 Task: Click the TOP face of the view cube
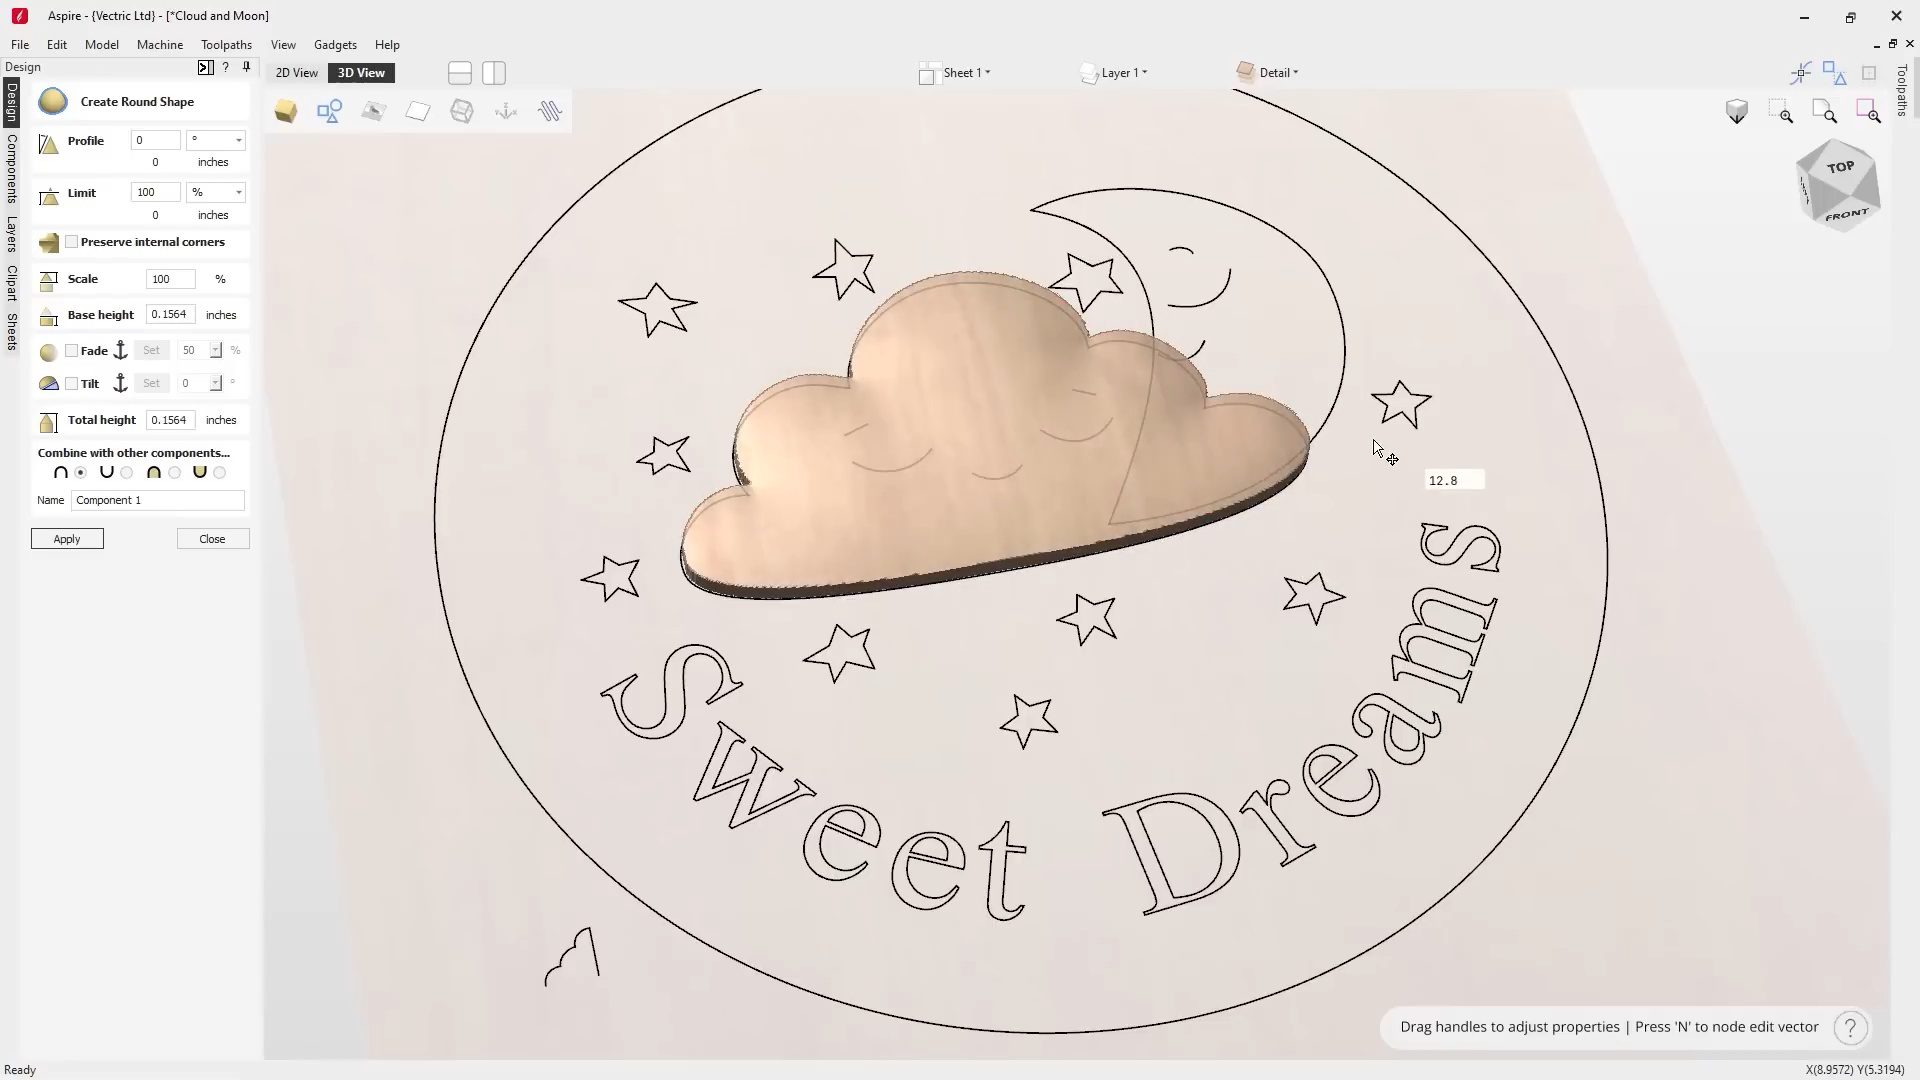pyautogui.click(x=1841, y=168)
